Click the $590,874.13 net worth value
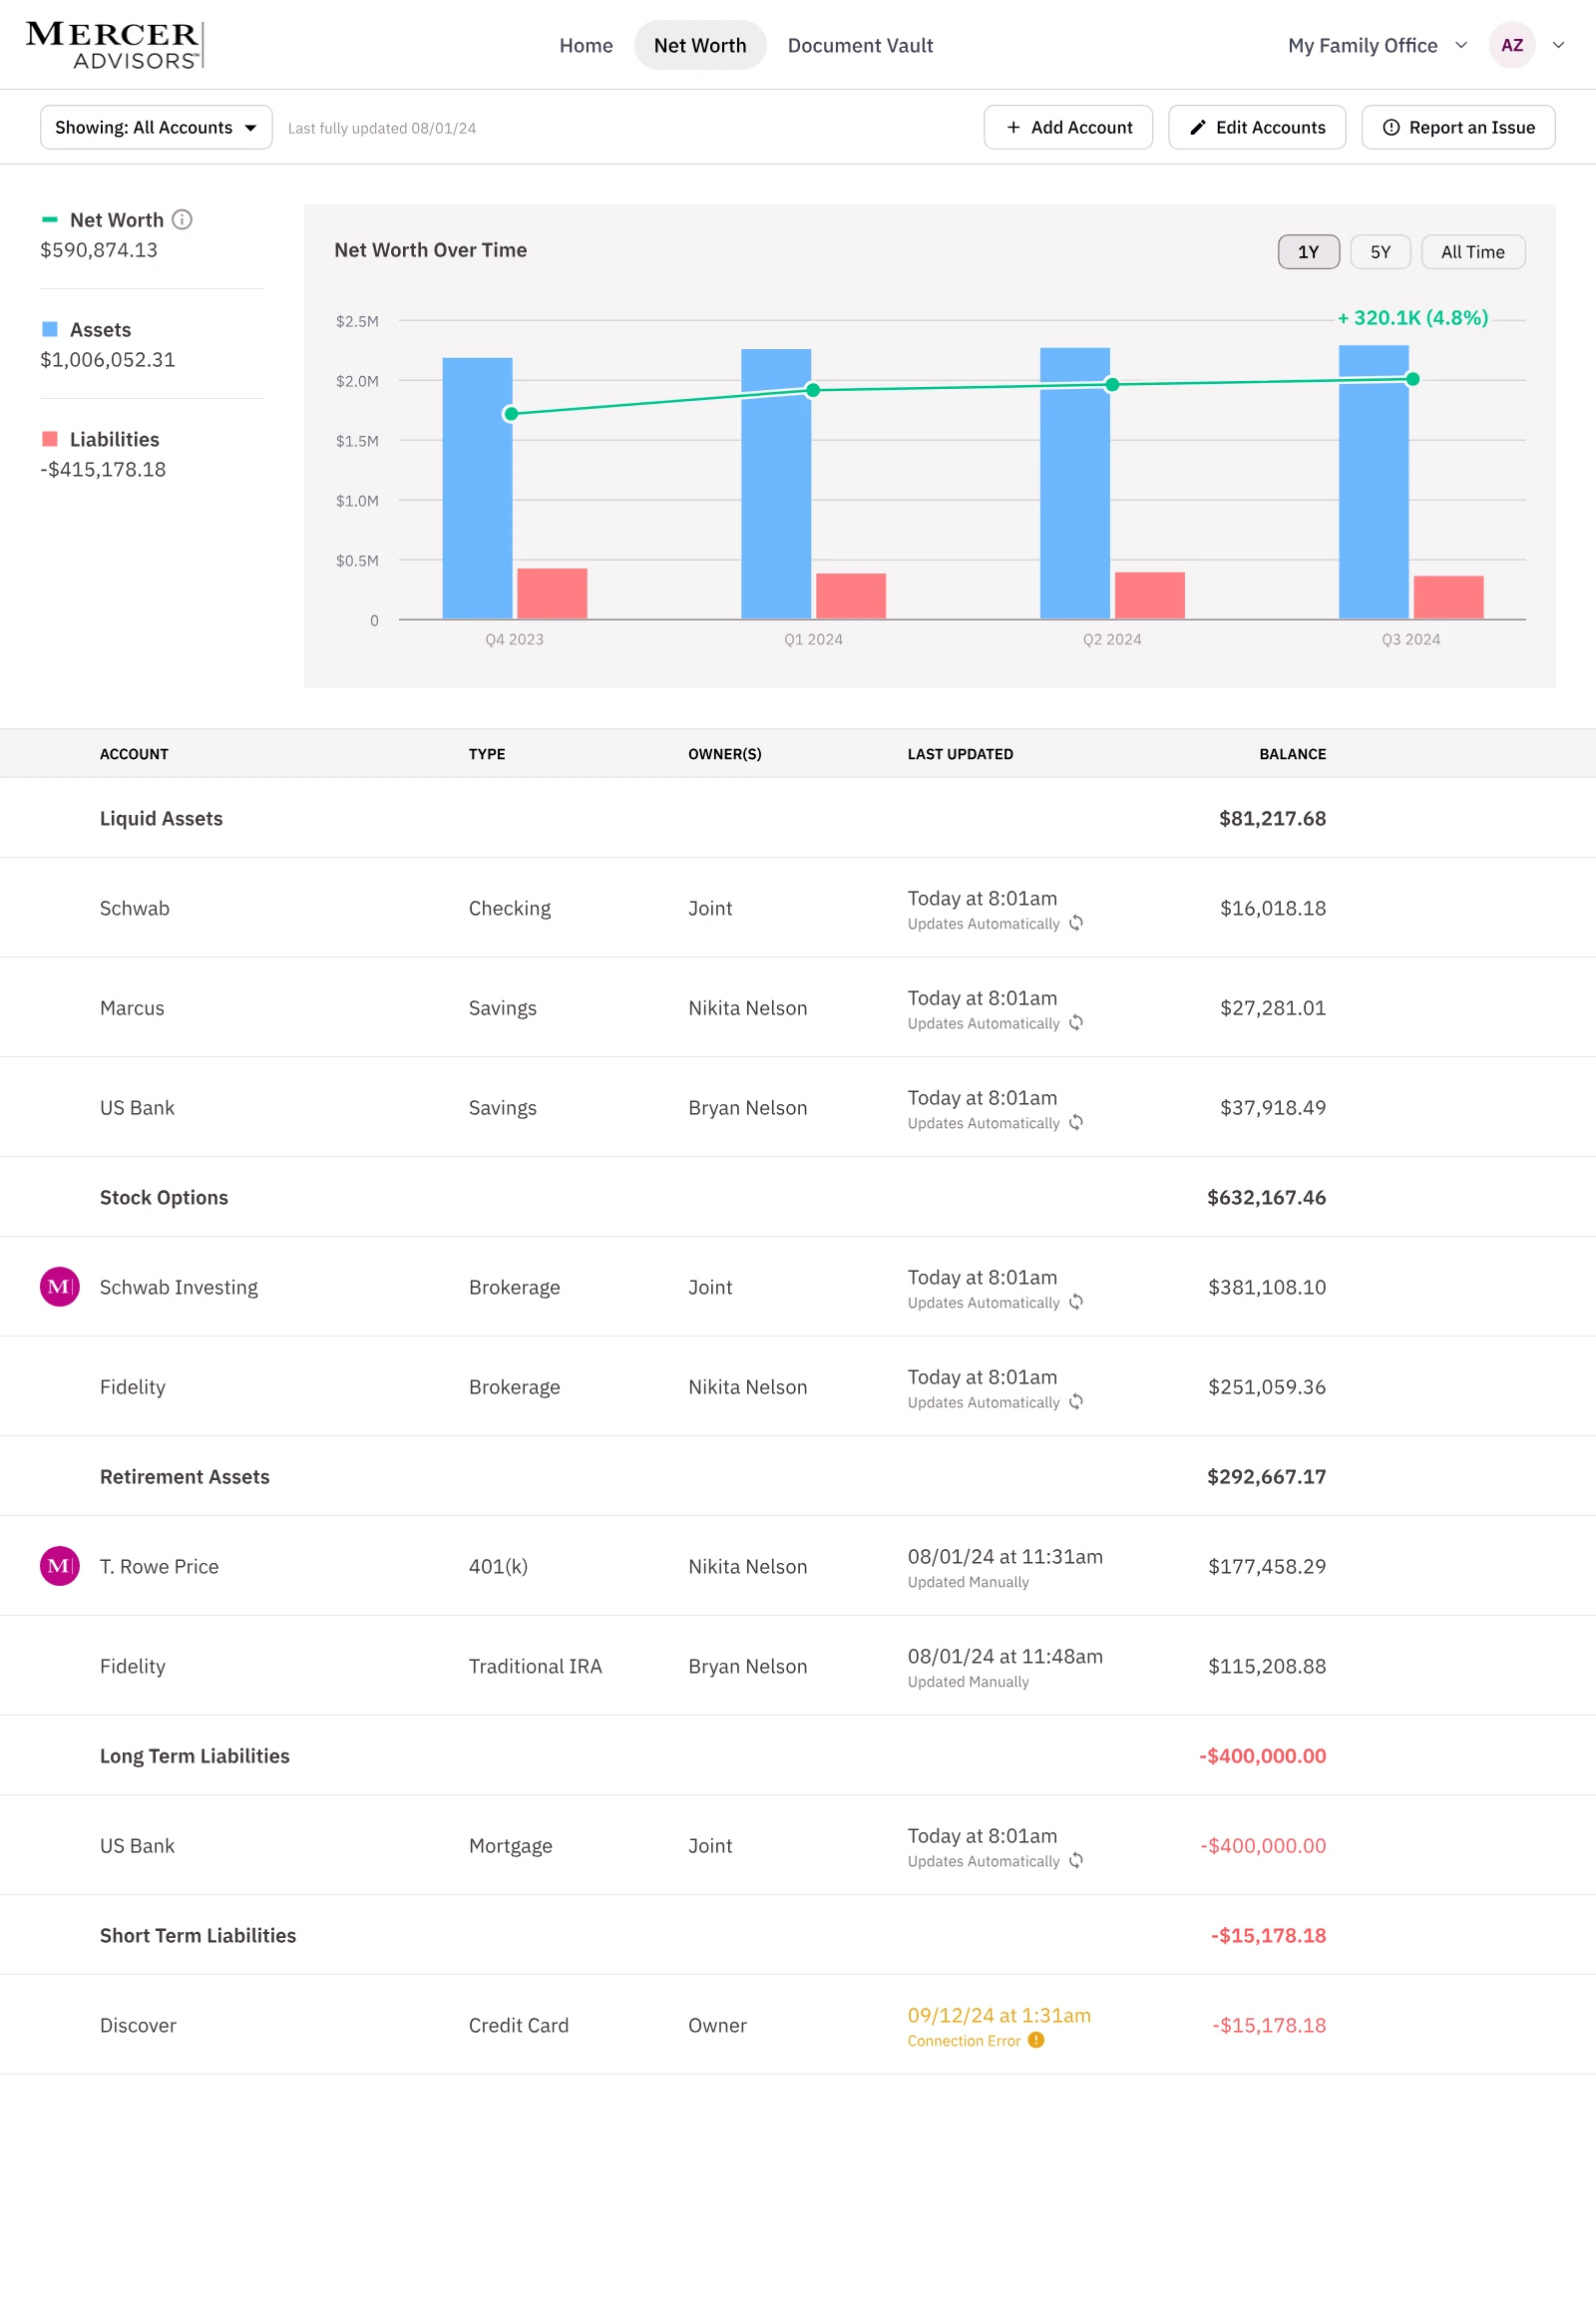The width and height of the screenshot is (1596, 2310). [99, 250]
